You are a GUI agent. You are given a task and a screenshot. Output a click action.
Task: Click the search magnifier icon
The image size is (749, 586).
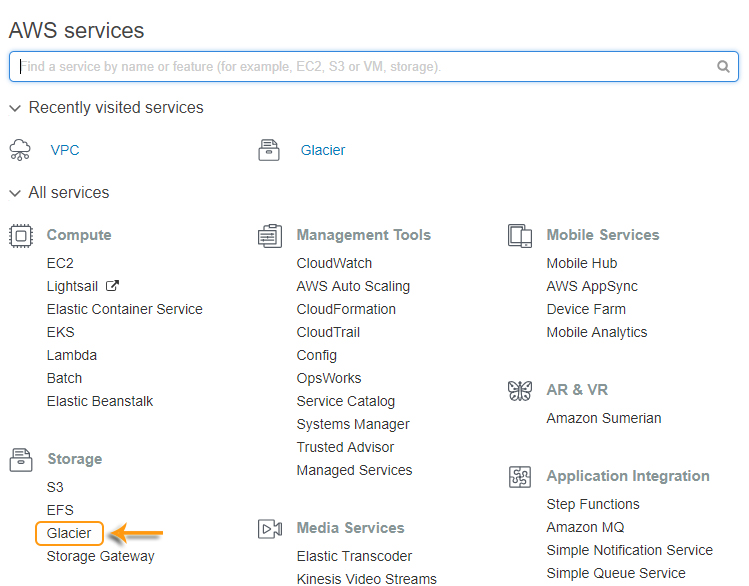[x=723, y=66]
